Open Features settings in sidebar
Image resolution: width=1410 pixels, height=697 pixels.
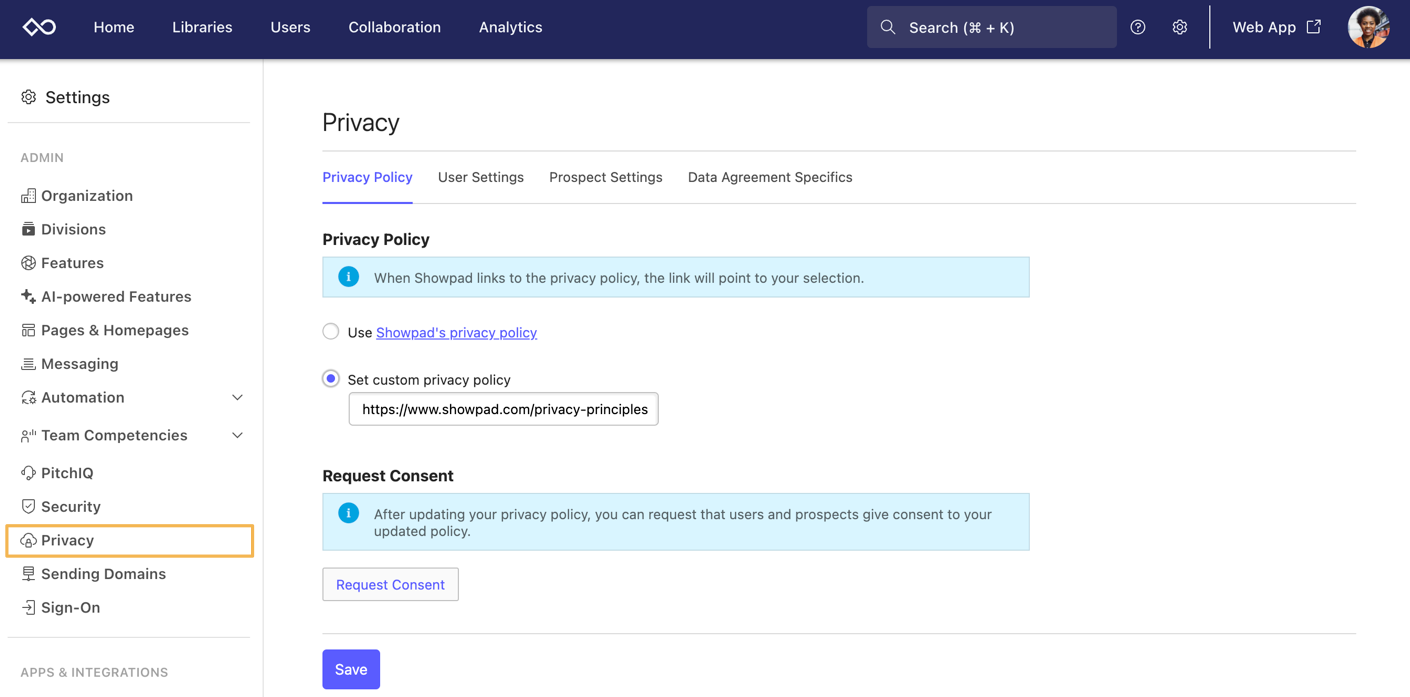coord(72,263)
